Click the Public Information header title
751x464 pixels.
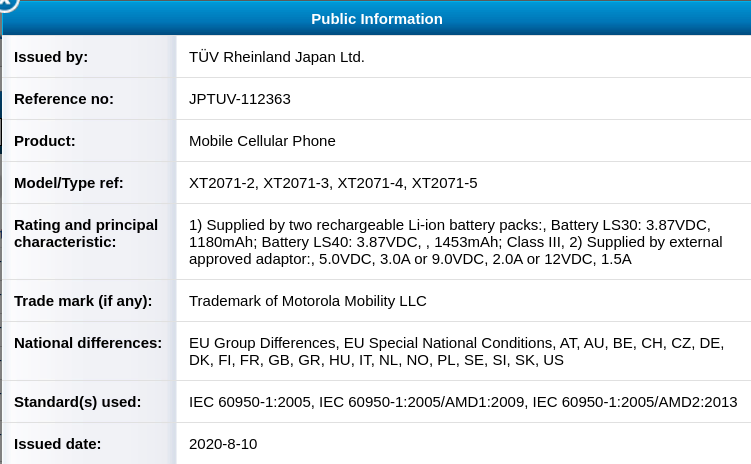[376, 19]
